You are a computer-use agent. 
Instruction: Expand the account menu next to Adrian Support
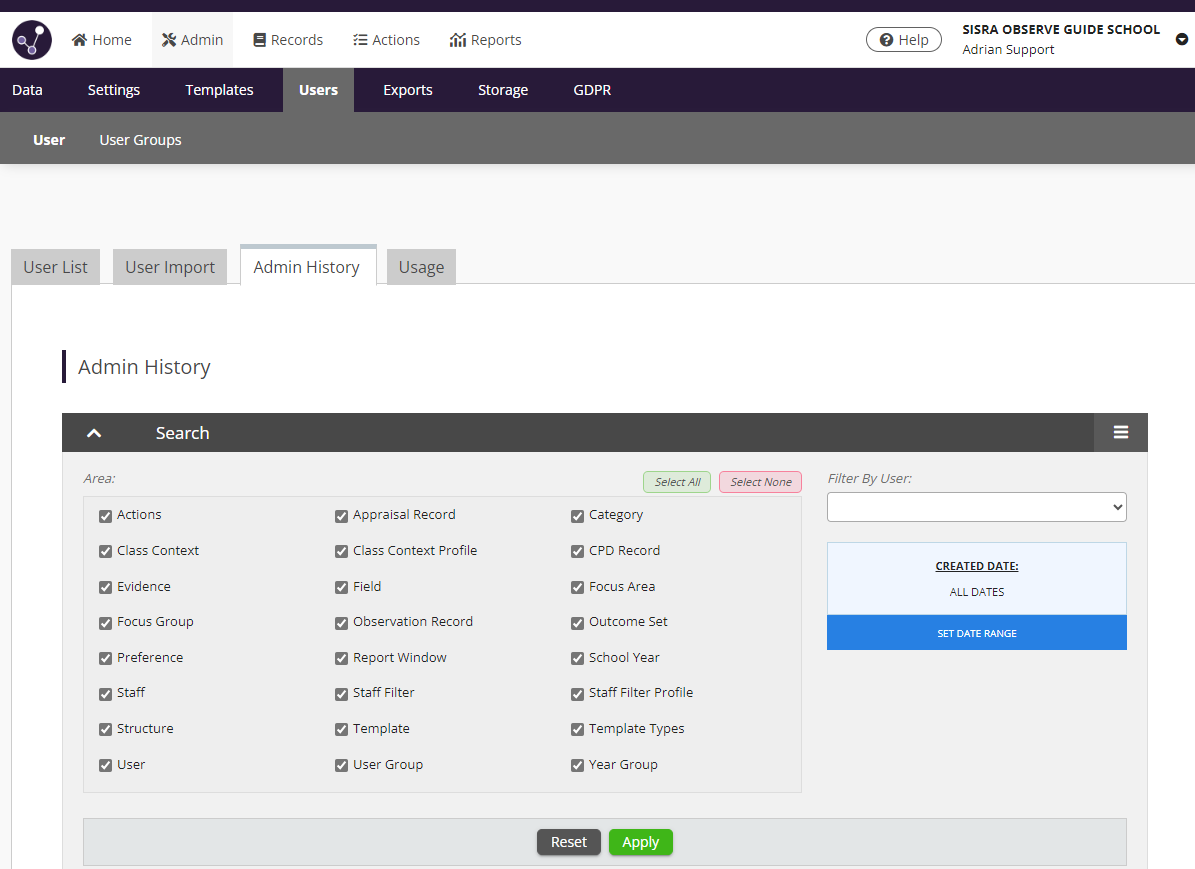pyautogui.click(x=1182, y=39)
